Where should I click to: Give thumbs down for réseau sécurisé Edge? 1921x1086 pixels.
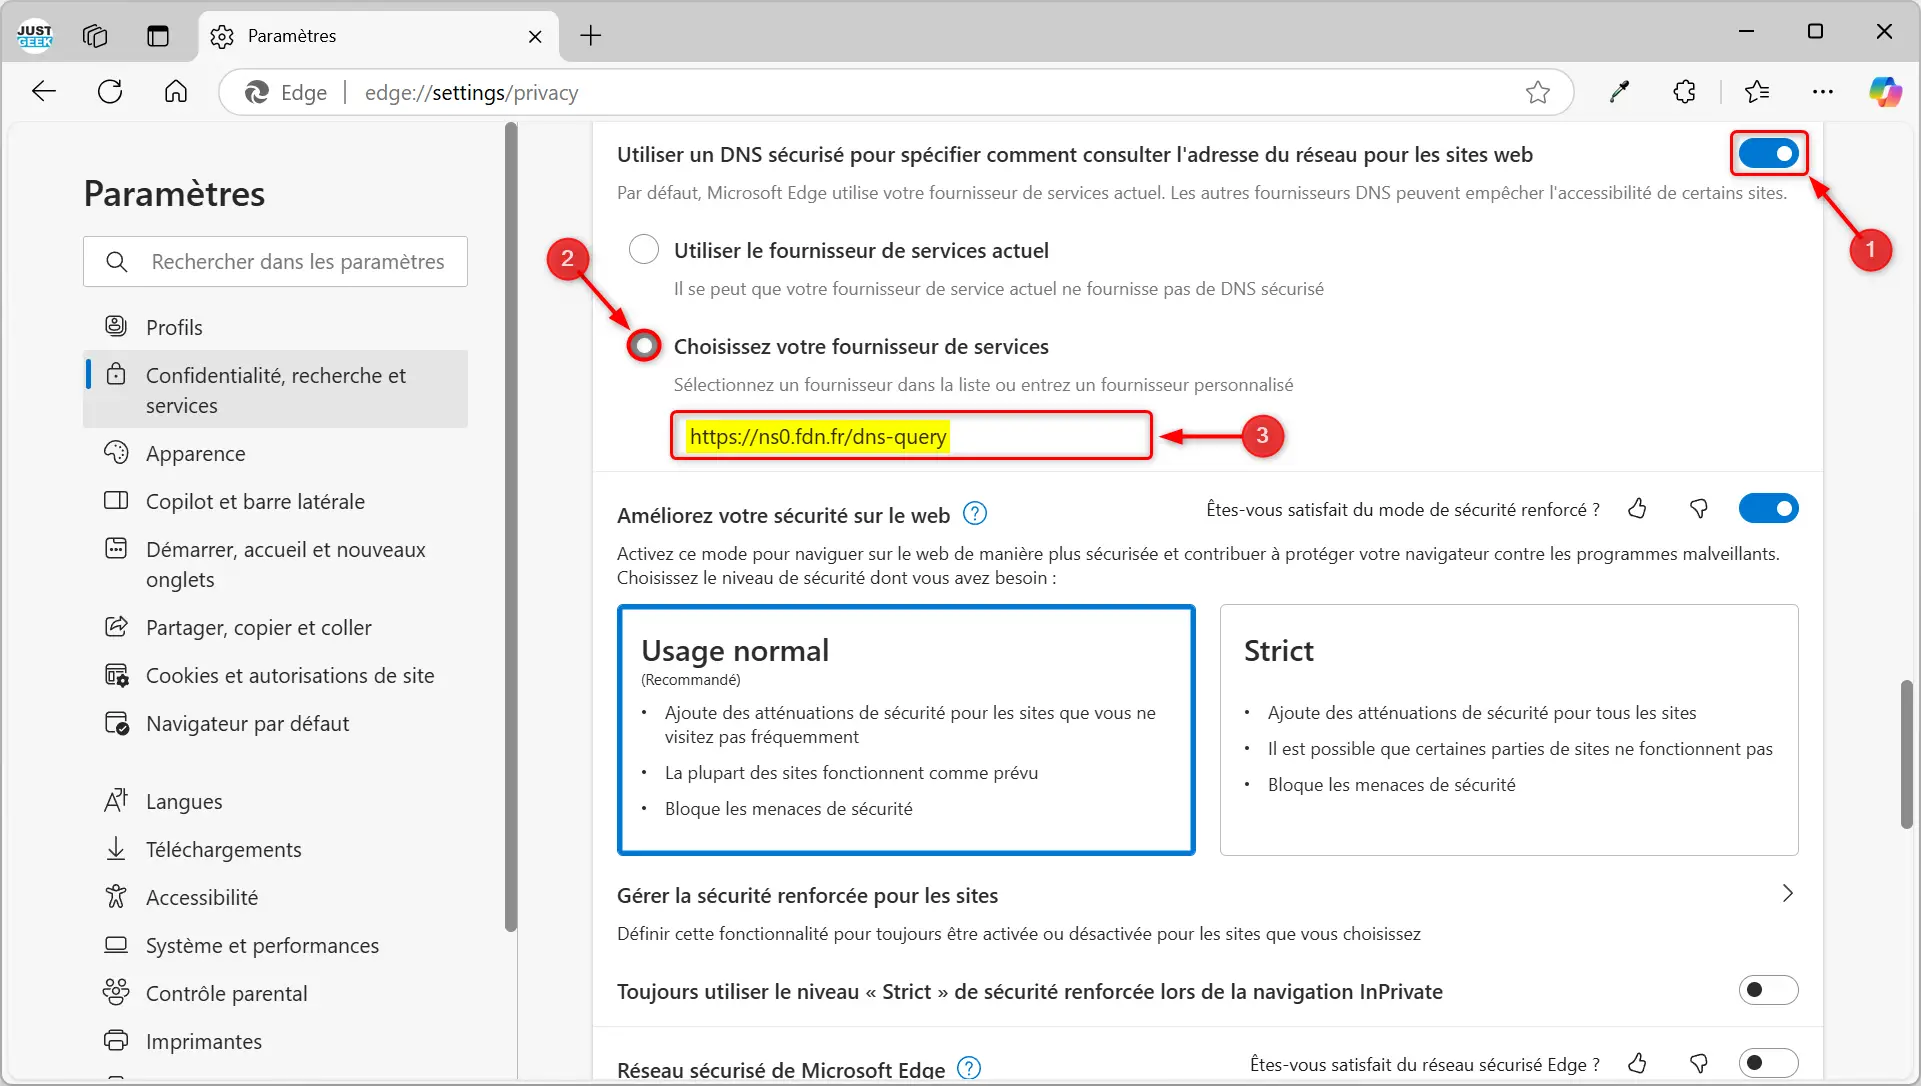[x=1698, y=1063]
